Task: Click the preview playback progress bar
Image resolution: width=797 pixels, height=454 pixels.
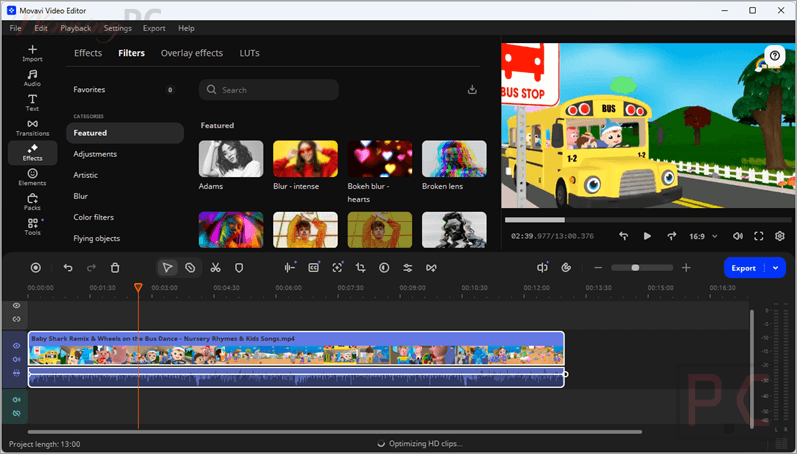Action: click(x=648, y=220)
